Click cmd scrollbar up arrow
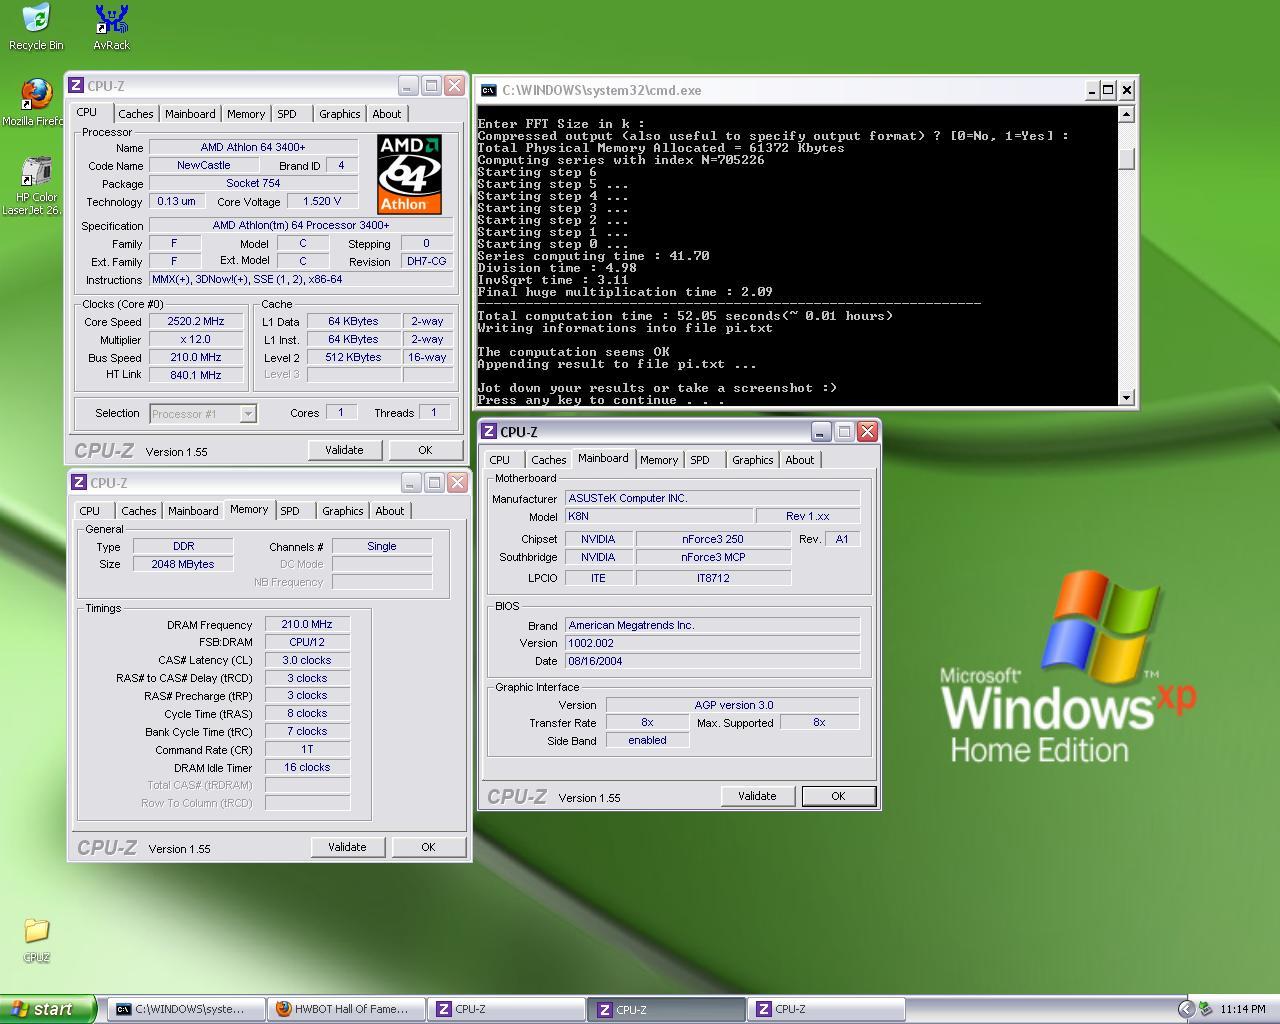This screenshot has width=1280, height=1024. [1127, 114]
